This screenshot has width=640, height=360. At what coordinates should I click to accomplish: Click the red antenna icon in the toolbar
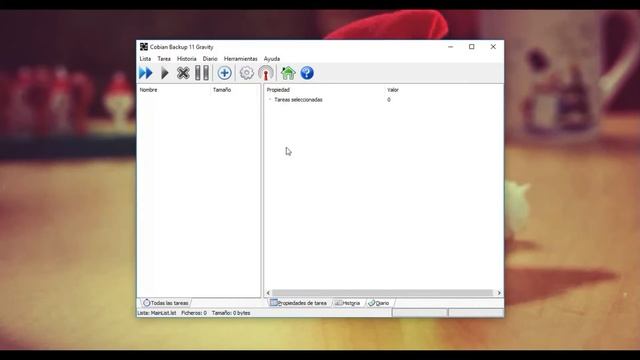coord(266,73)
